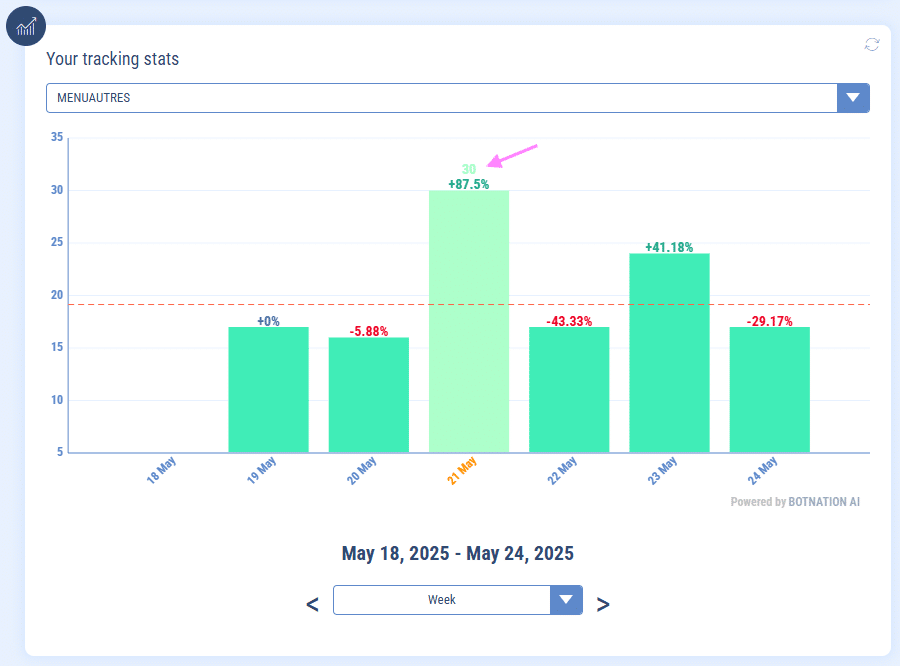This screenshot has width=900, height=666.
Task: Select the highlighted 21 May bar
Action: pyautogui.click(x=468, y=322)
